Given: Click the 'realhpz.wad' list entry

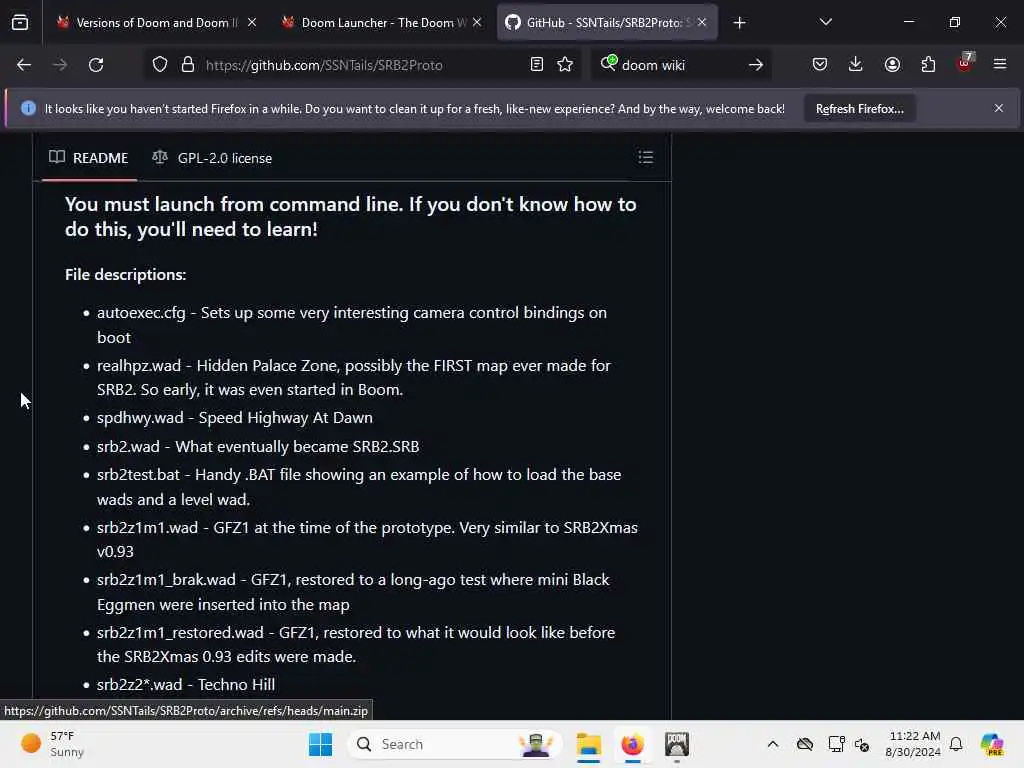Looking at the screenshot, I should [x=353, y=377].
